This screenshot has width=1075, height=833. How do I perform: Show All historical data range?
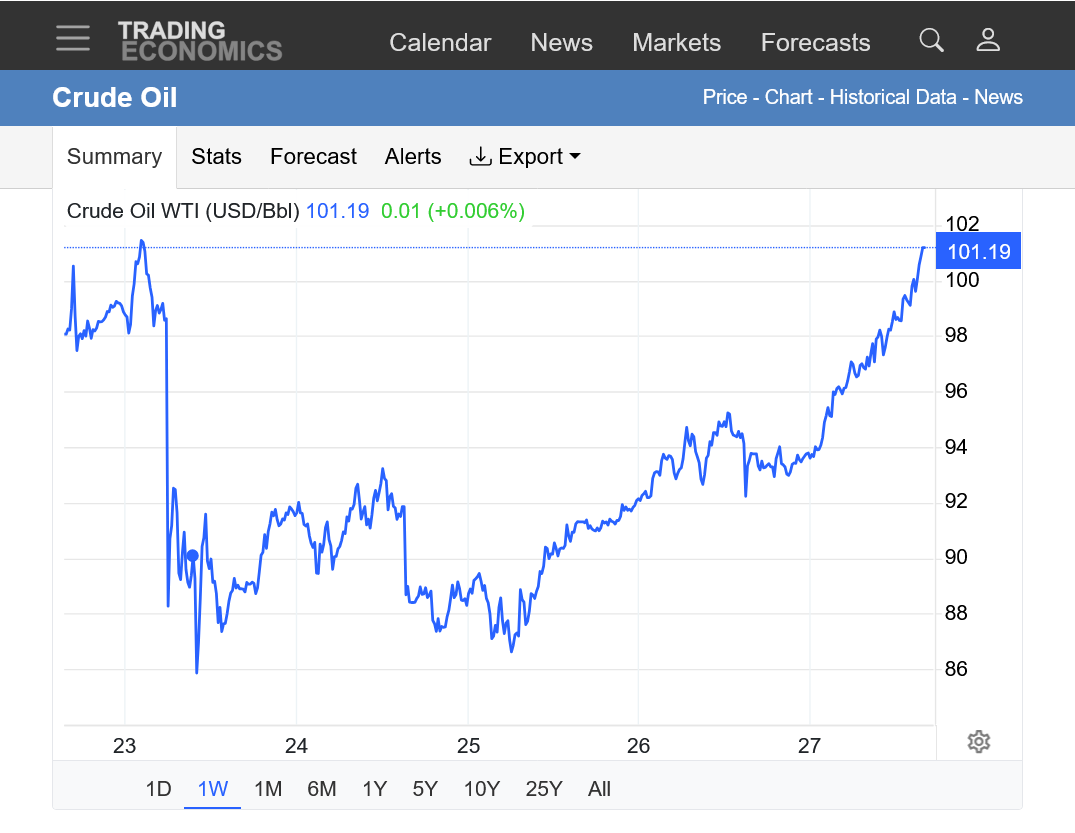click(599, 789)
